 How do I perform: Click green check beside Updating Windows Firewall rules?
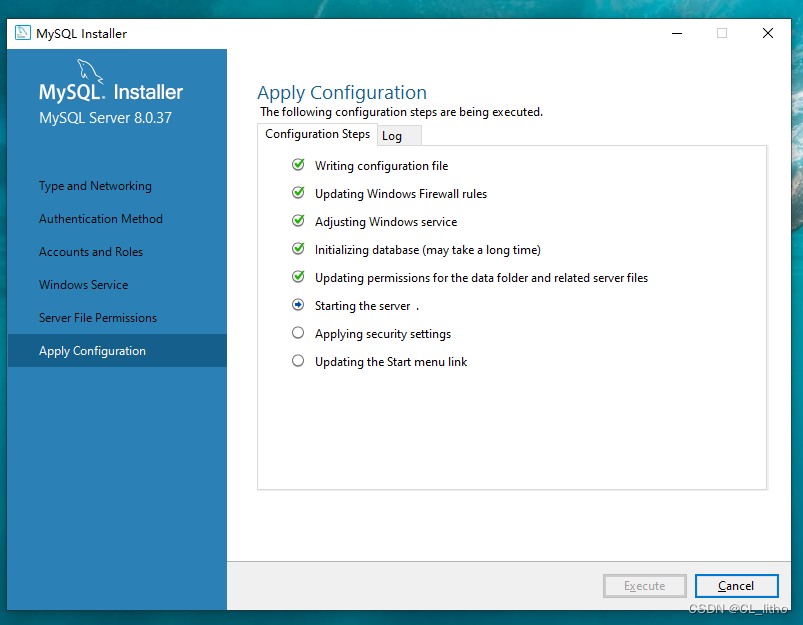point(298,193)
